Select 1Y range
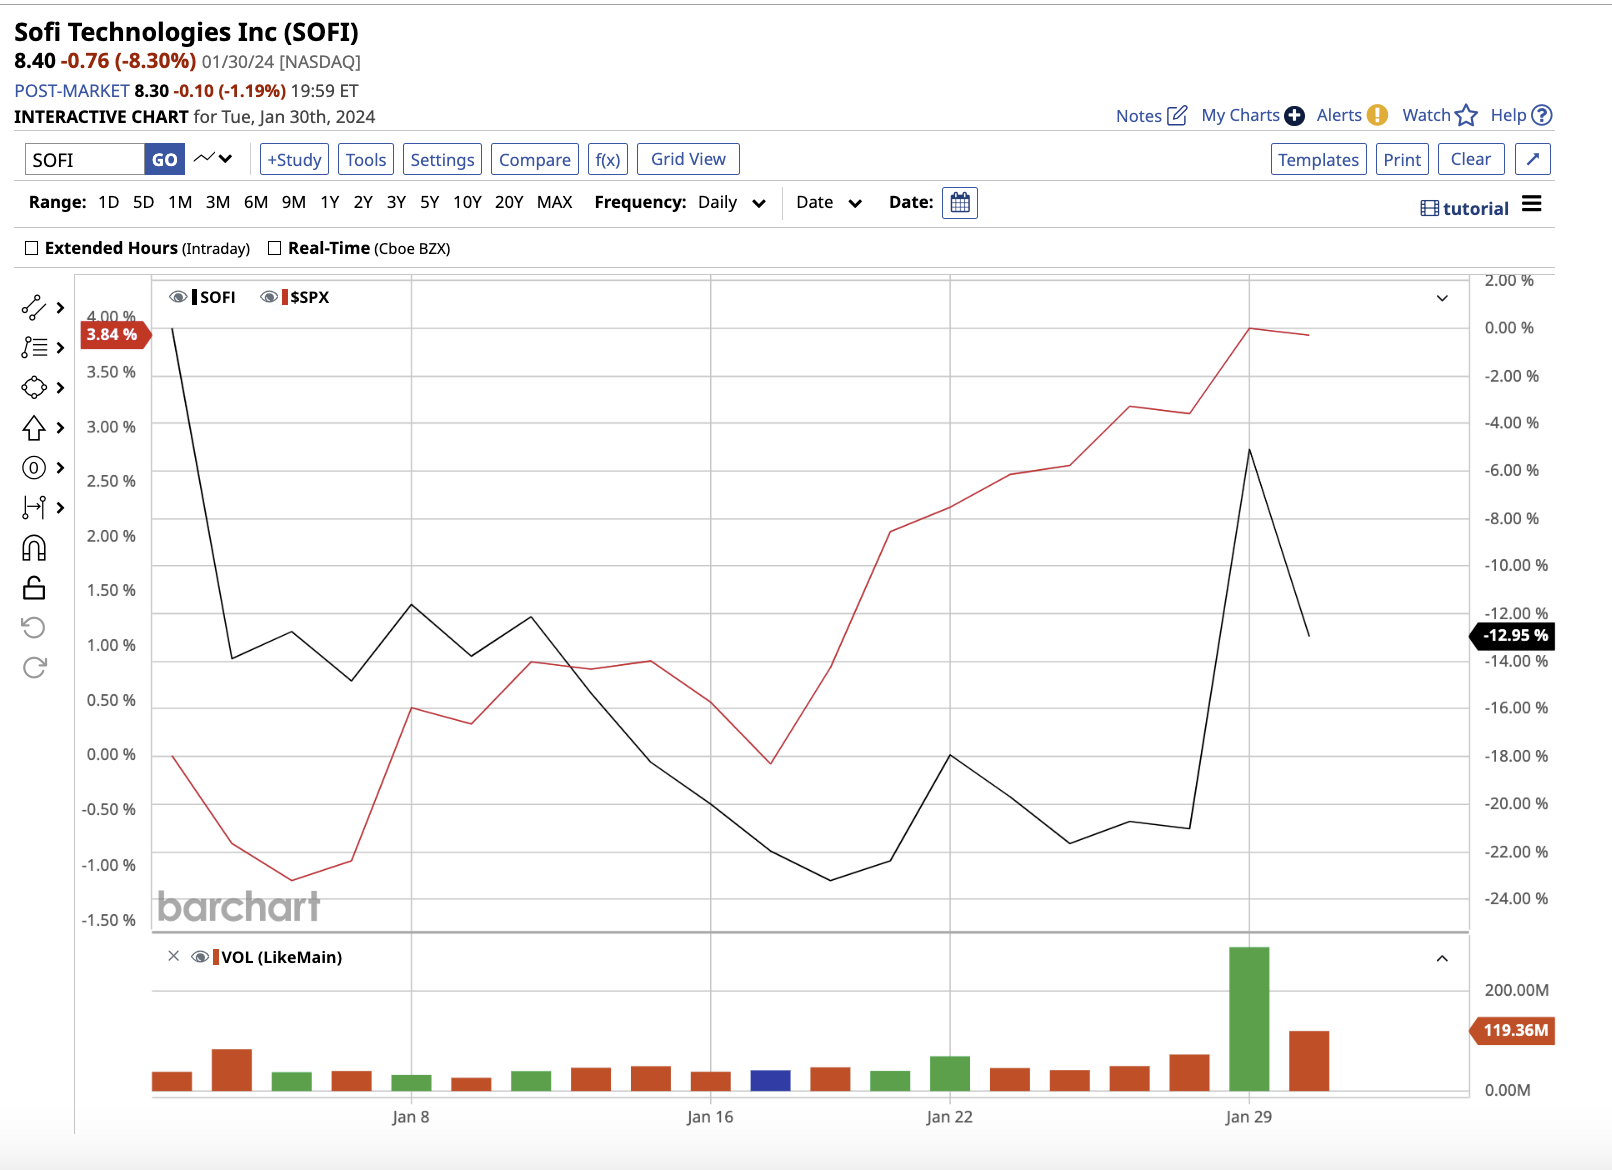 click(330, 202)
